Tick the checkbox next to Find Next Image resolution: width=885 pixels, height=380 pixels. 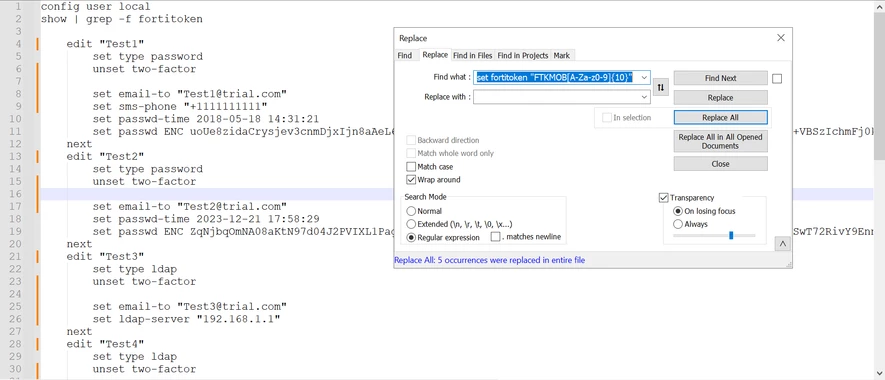coord(777,78)
